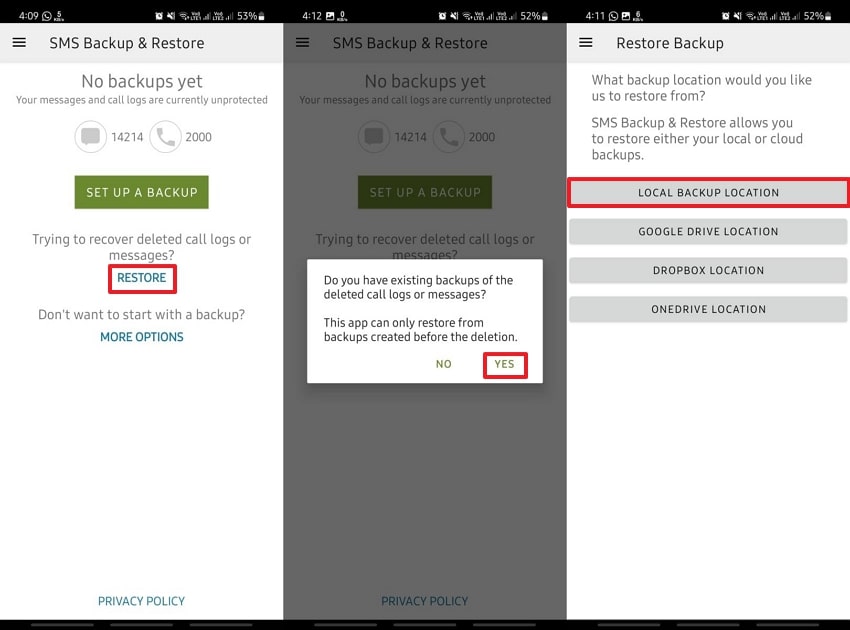Choose NO in the existing backups dialog
Screen dimensions: 850x630
(x=443, y=364)
